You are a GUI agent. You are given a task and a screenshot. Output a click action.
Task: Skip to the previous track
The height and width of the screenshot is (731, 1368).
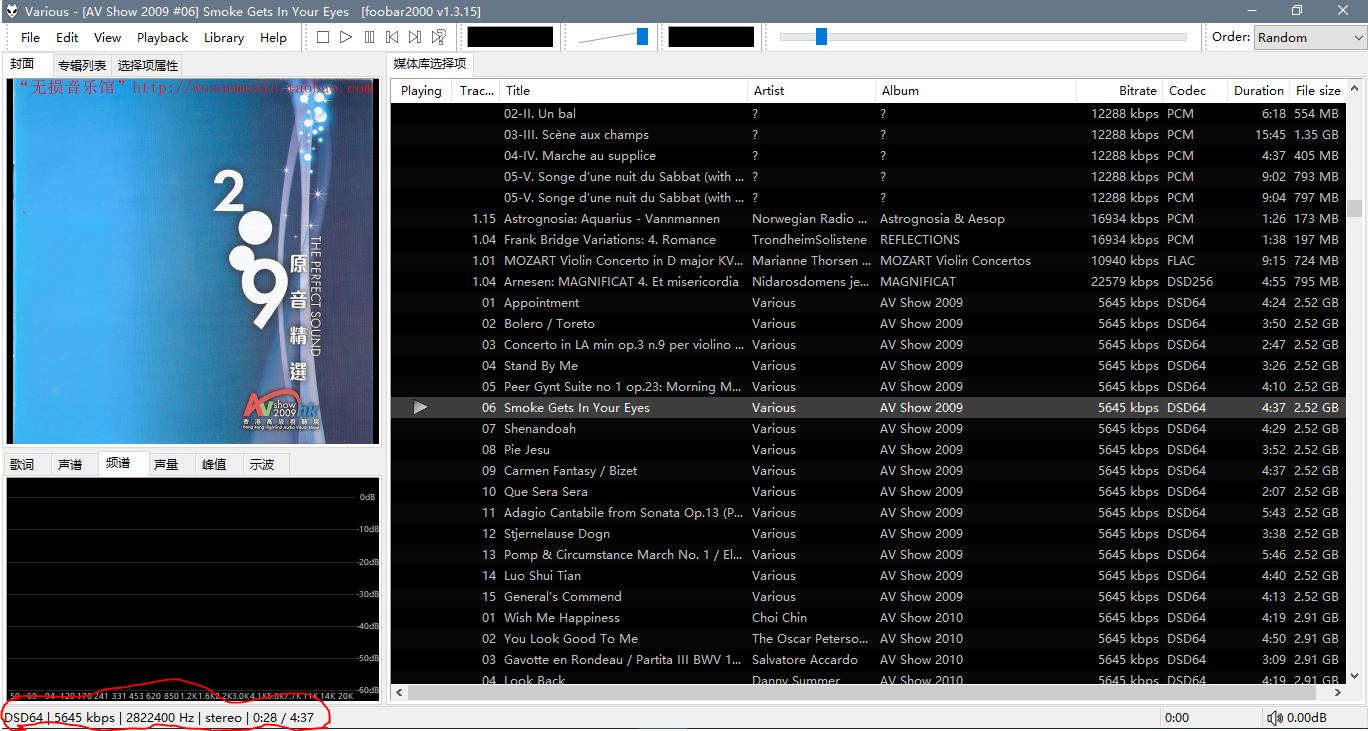coord(392,37)
